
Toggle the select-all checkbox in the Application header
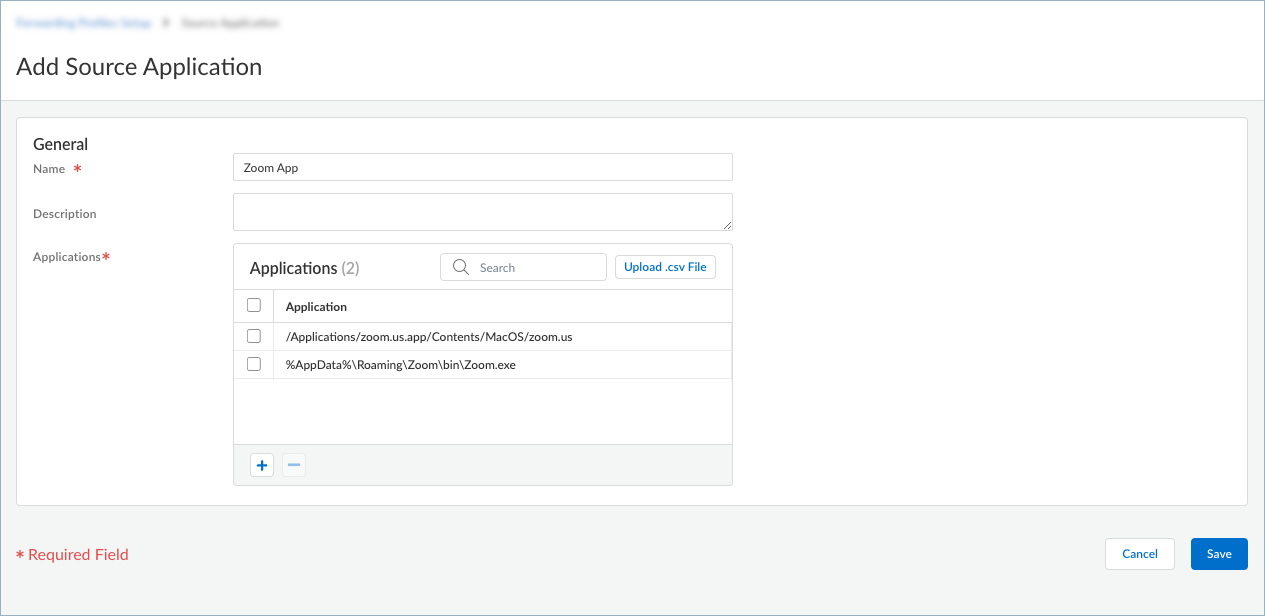coord(254,306)
